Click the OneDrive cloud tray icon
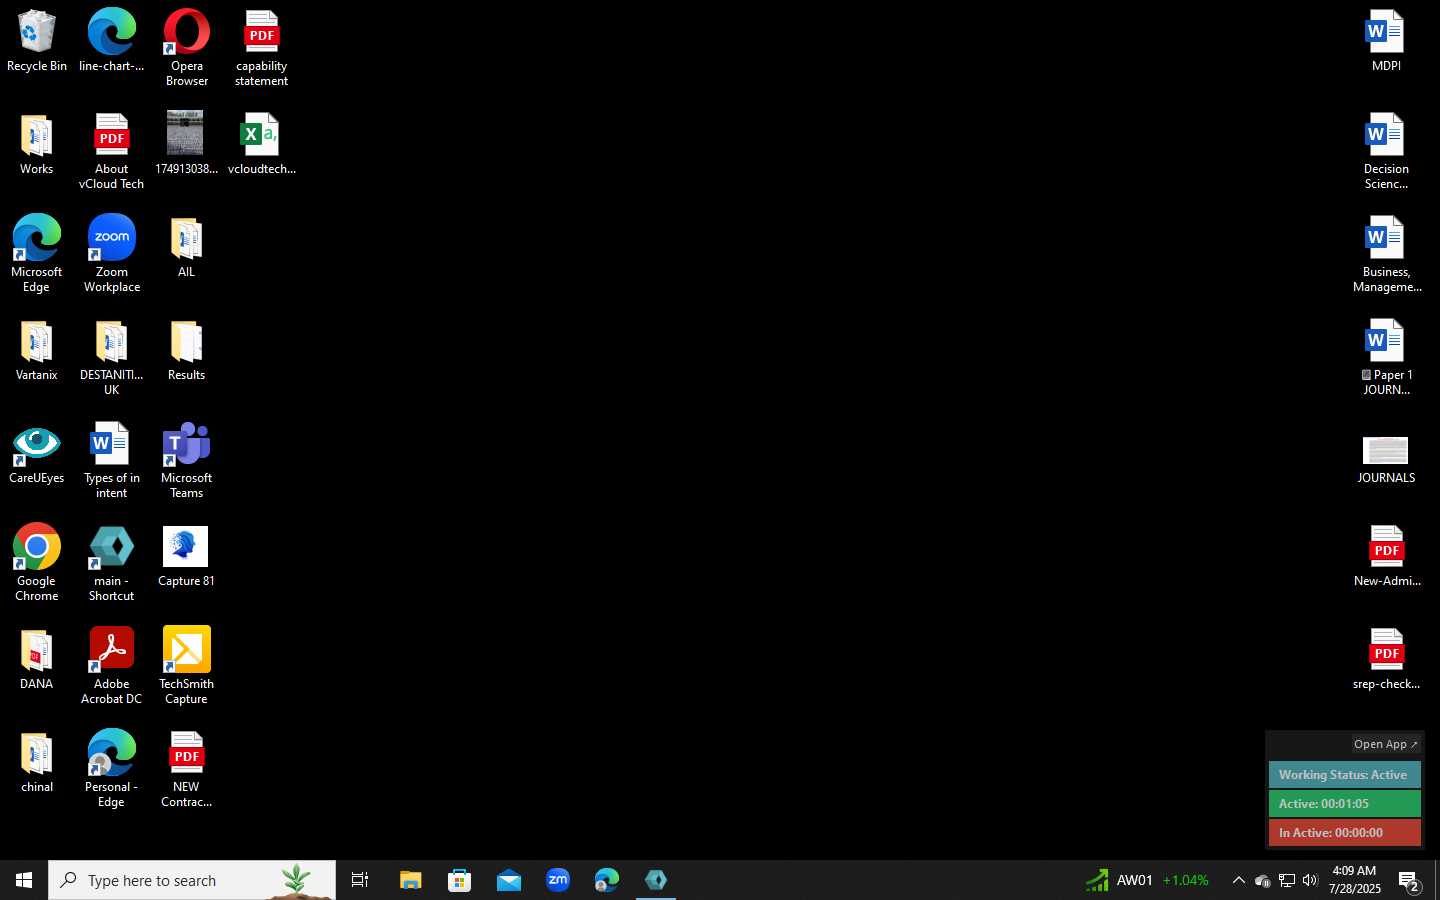The image size is (1440, 900). [1262, 880]
